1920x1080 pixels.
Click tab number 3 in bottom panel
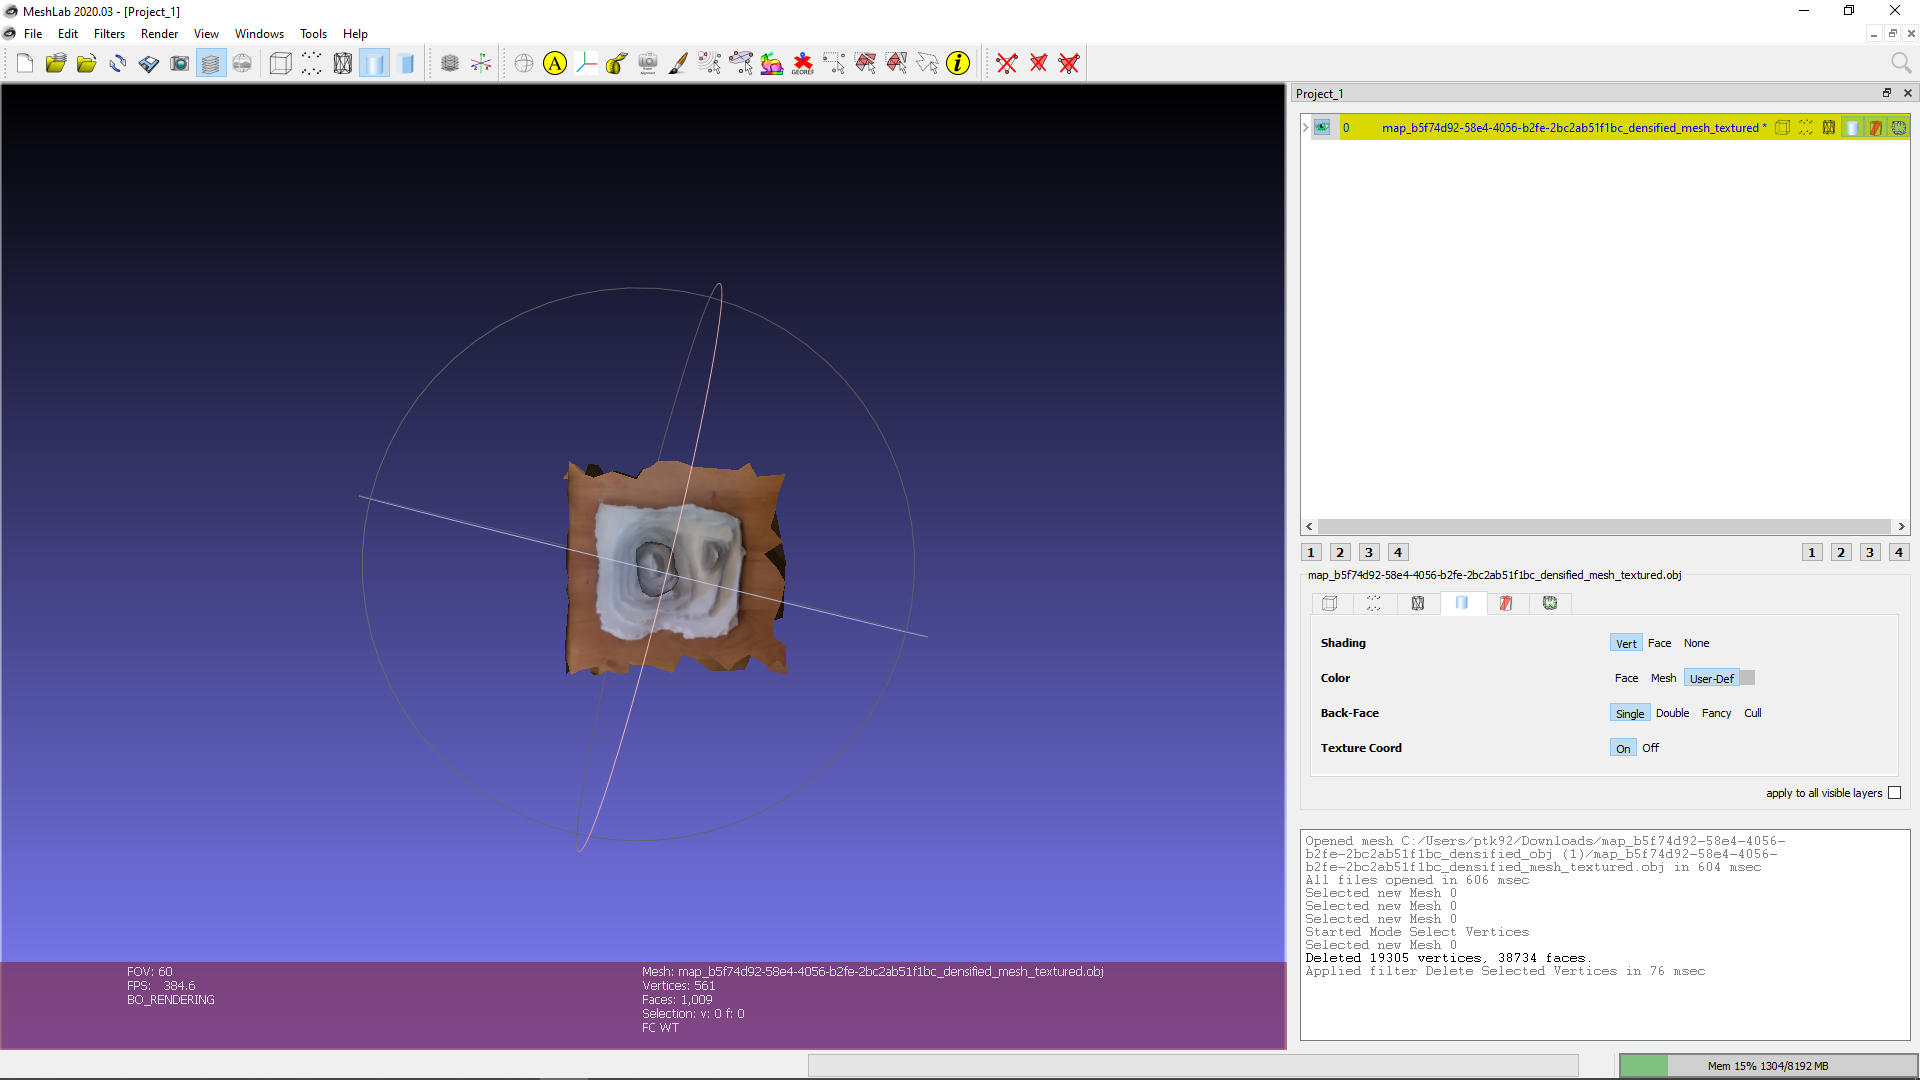1369,551
